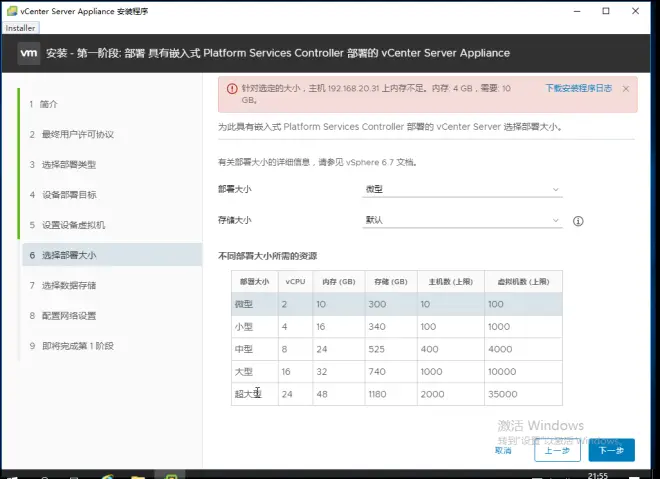Click the vCenter installer title bar icon
This screenshot has height=479, width=660.
point(12,11)
